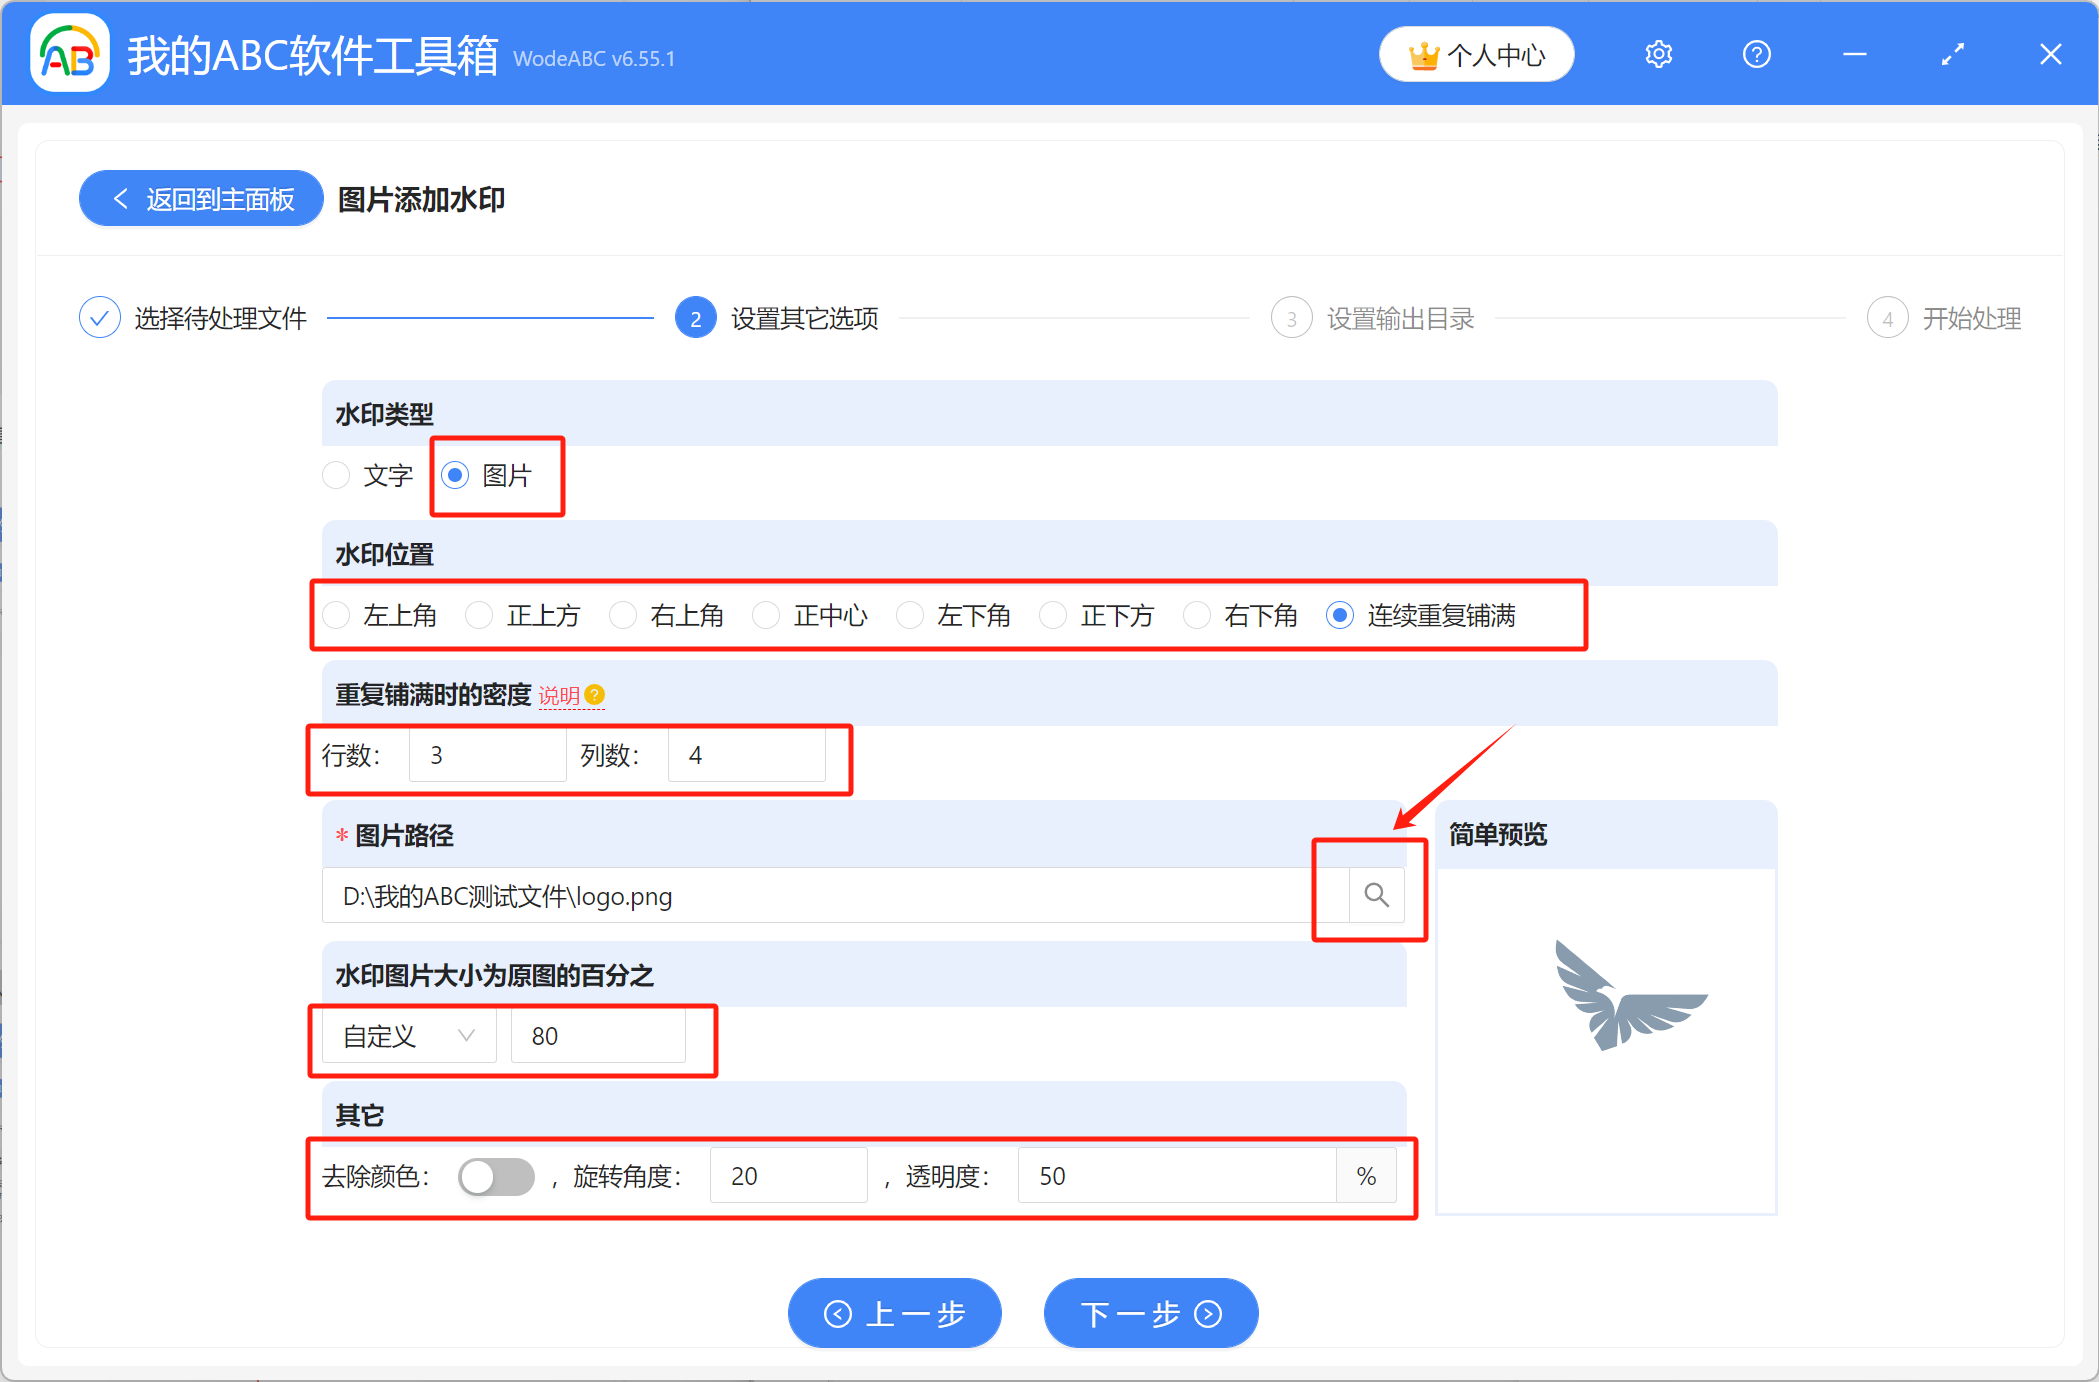Toggle the remove color switch
The height and width of the screenshot is (1382, 2099).
tap(496, 1177)
